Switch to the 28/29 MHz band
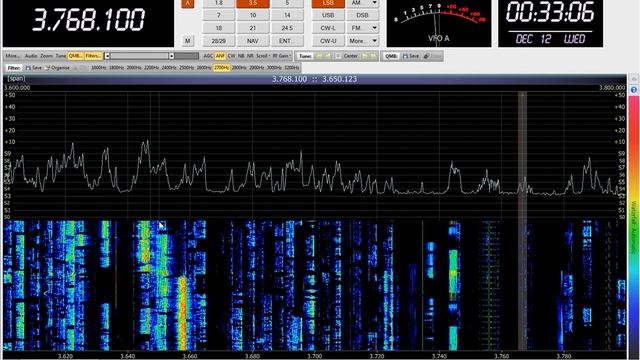Screen dimensions: 640x360 coord(218,41)
